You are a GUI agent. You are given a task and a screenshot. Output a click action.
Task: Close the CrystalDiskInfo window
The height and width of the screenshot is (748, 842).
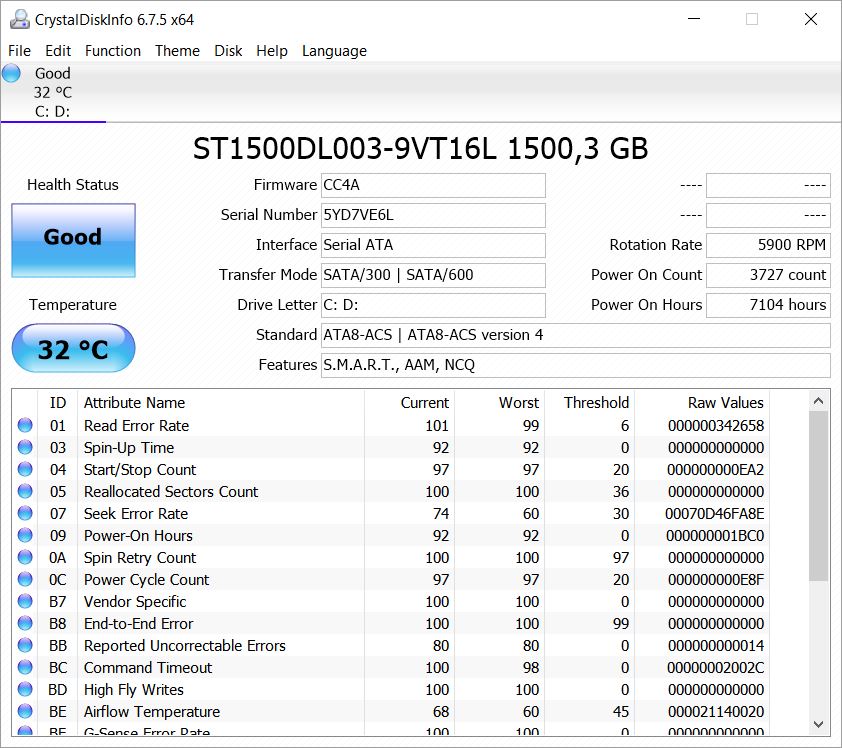[811, 19]
